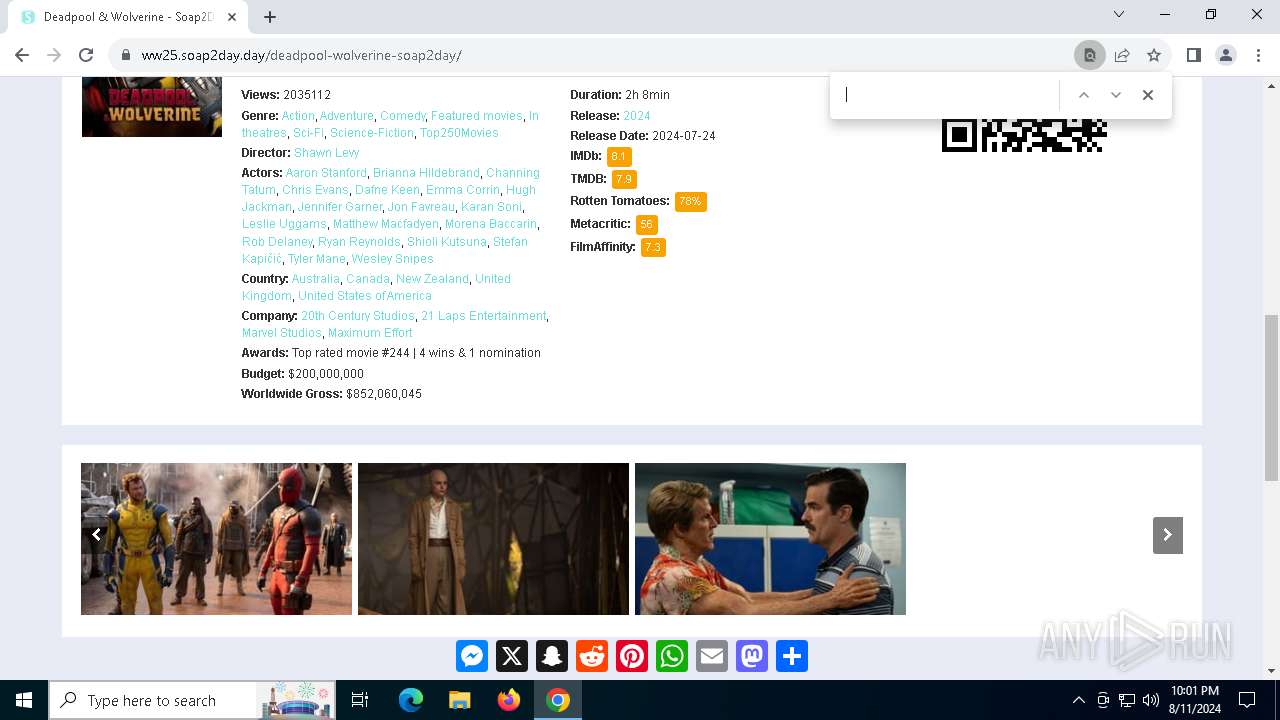This screenshot has width=1280, height=720.
Task: Open the Top250Movies link
Action: coord(459,133)
